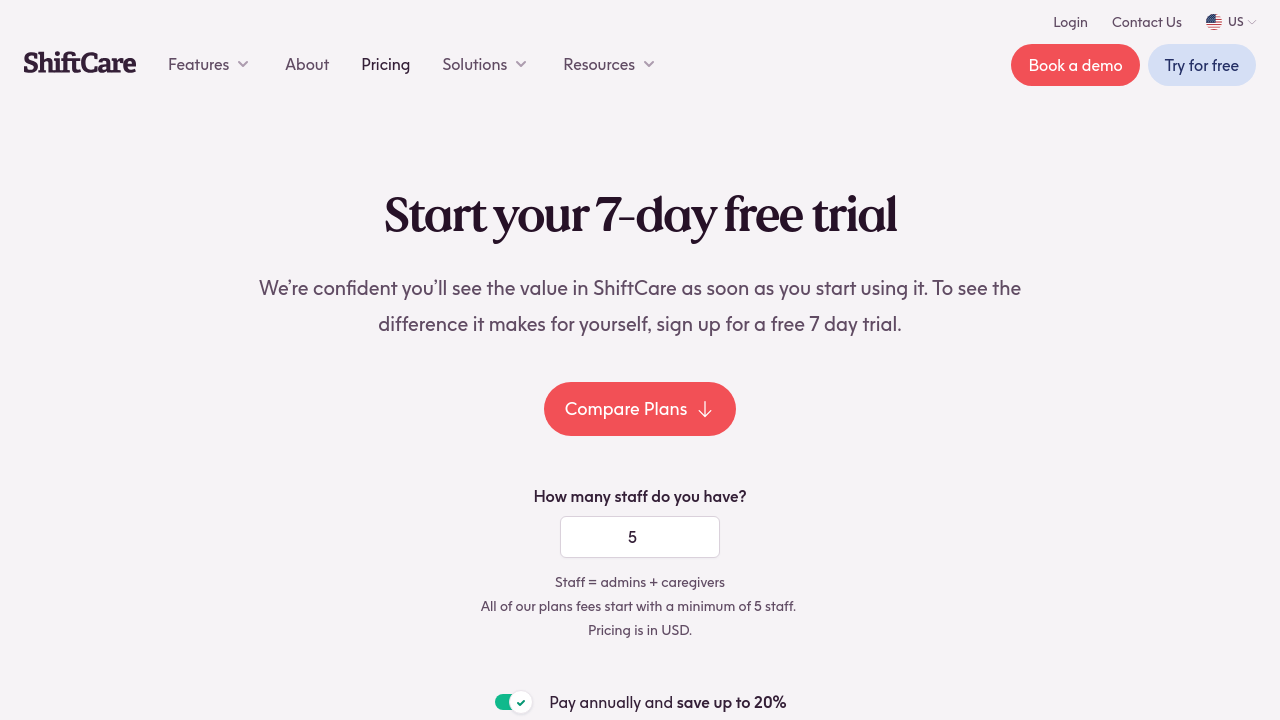Image resolution: width=1280 pixels, height=720 pixels.
Task: Go to the Pricing page
Action: 386,64
